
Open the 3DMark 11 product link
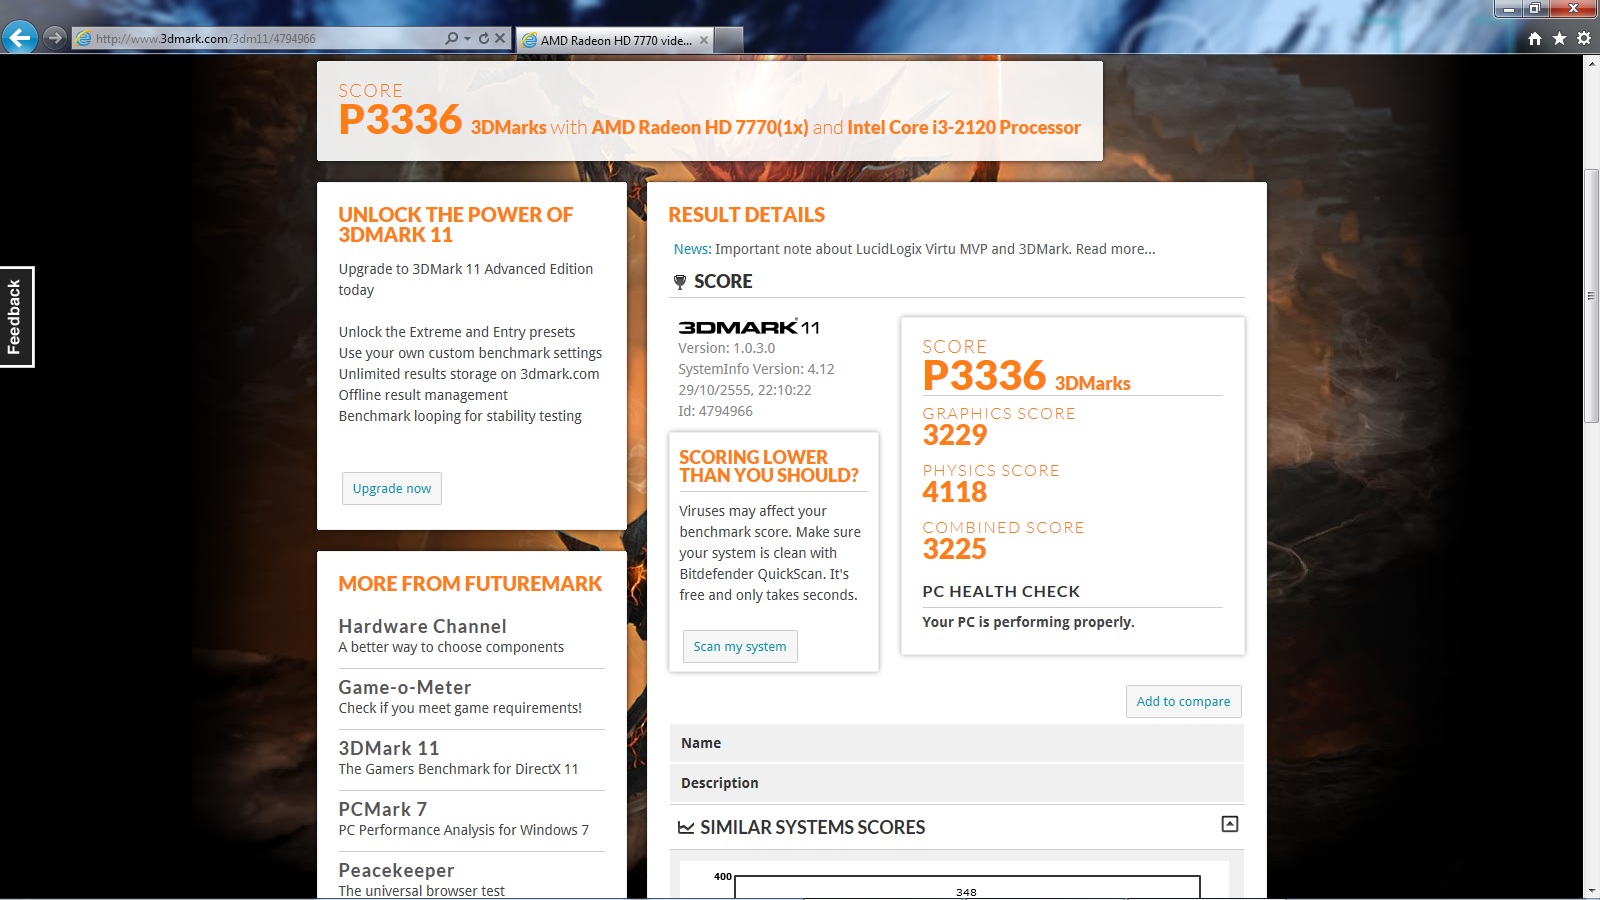coord(389,748)
